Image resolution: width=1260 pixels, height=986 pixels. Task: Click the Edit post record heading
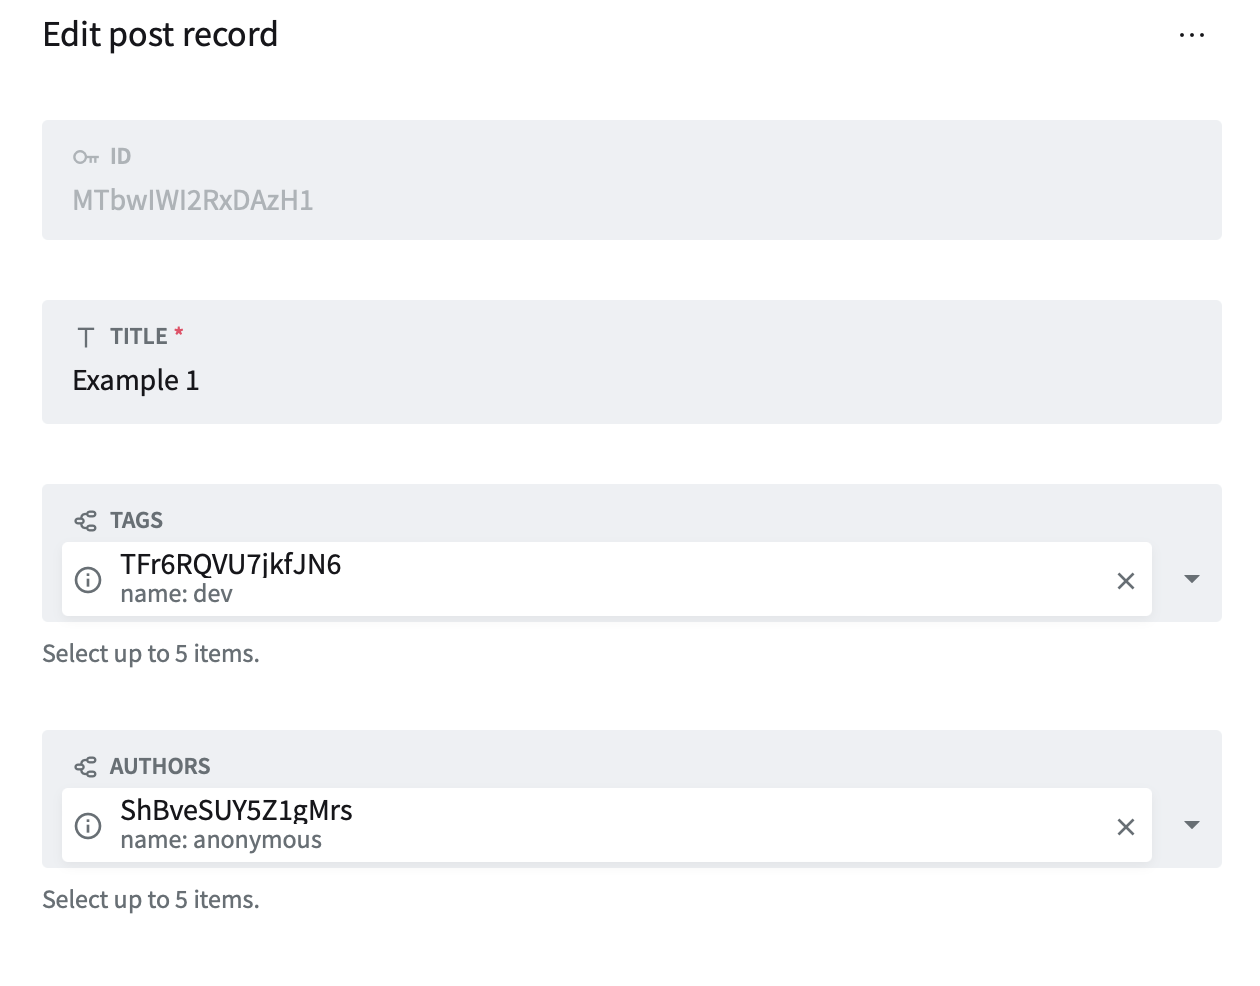(x=160, y=34)
